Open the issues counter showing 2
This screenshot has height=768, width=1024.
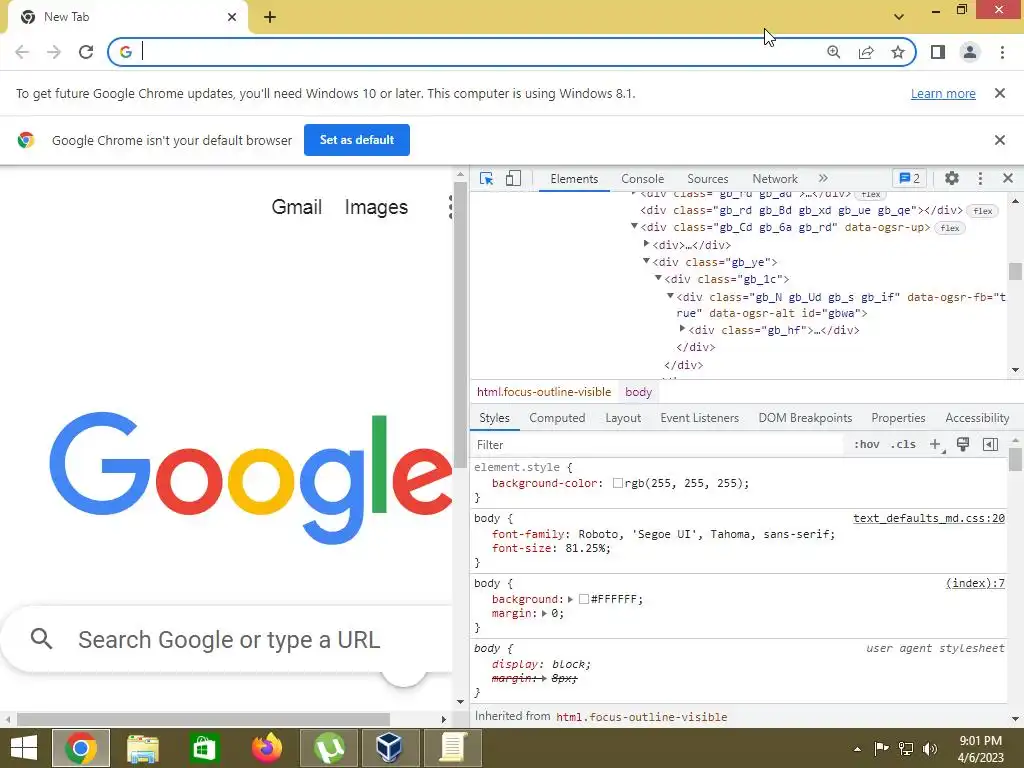(910, 178)
